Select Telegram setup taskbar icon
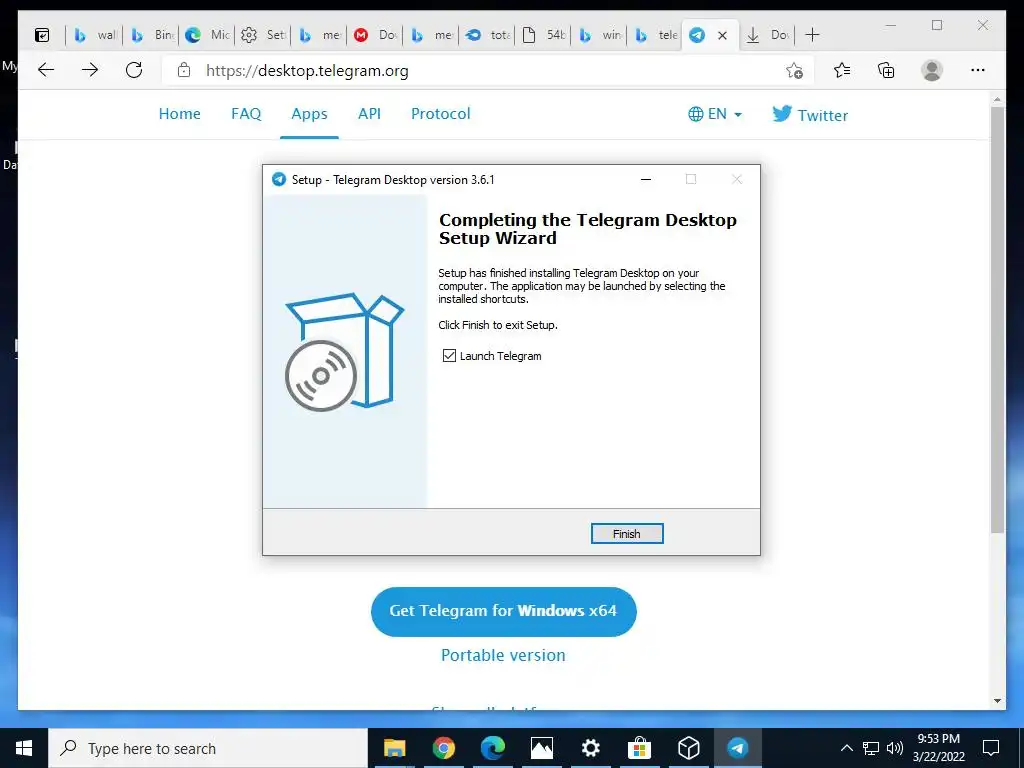The image size is (1024, 768). pyautogui.click(x=737, y=748)
